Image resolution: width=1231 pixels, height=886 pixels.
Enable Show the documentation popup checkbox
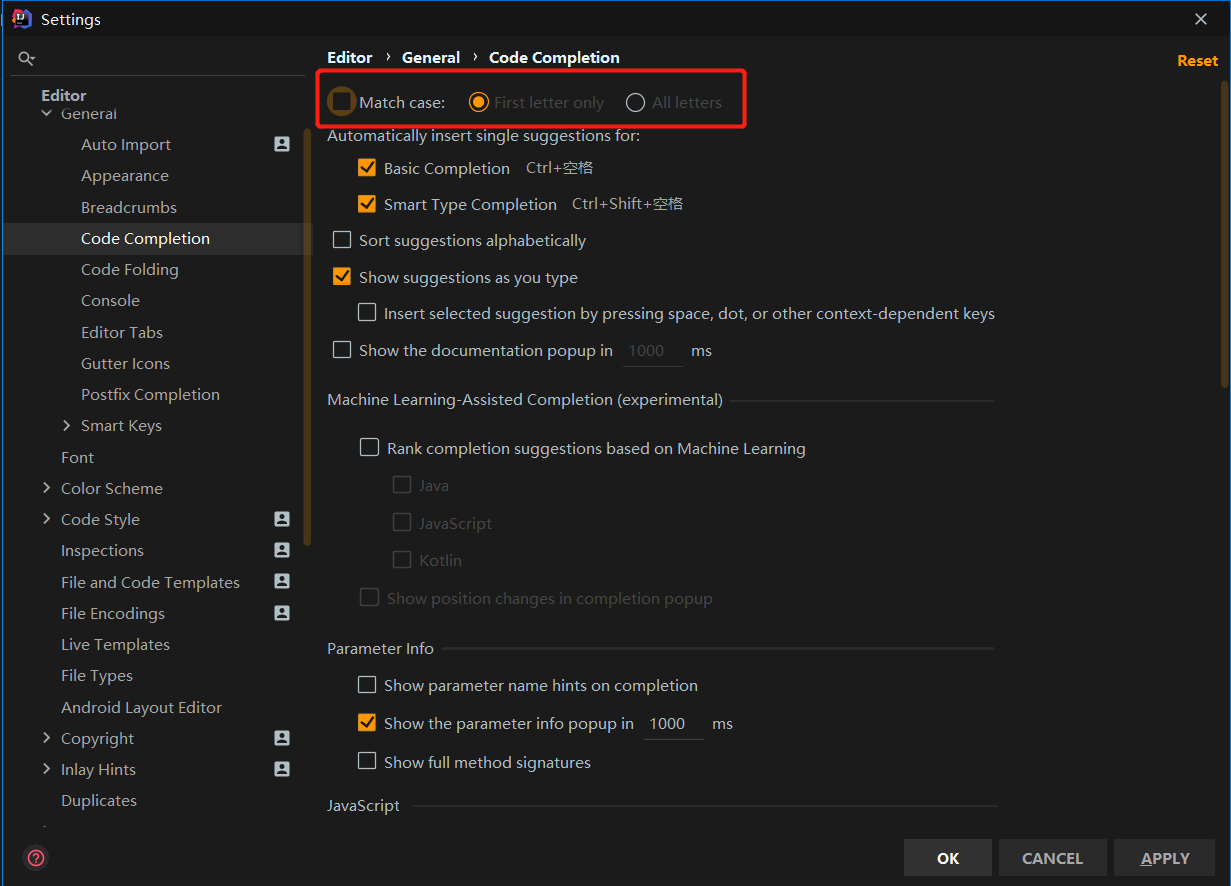pos(342,350)
